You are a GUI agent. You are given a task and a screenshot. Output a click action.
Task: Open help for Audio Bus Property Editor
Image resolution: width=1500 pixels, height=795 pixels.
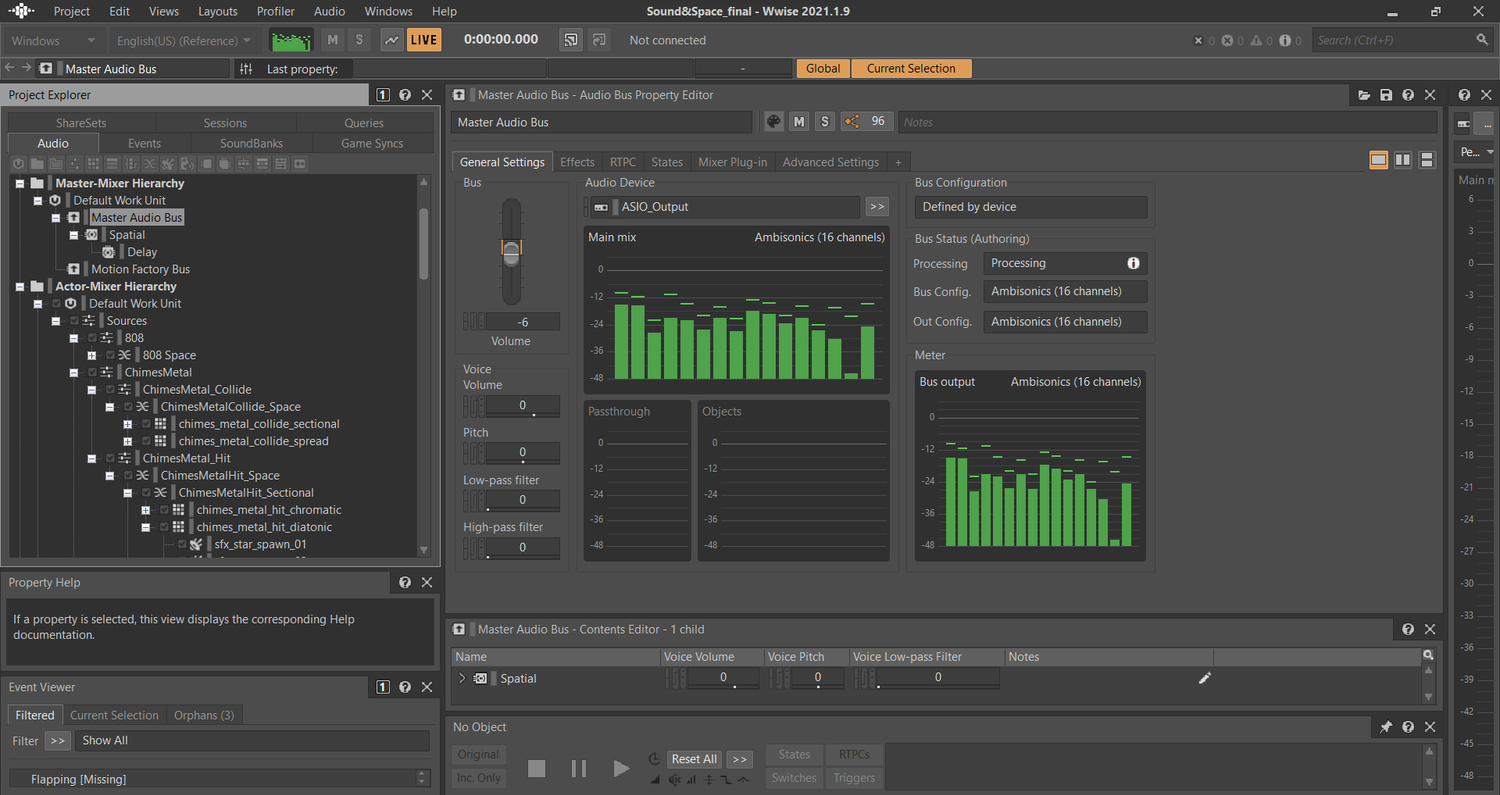pos(1408,95)
